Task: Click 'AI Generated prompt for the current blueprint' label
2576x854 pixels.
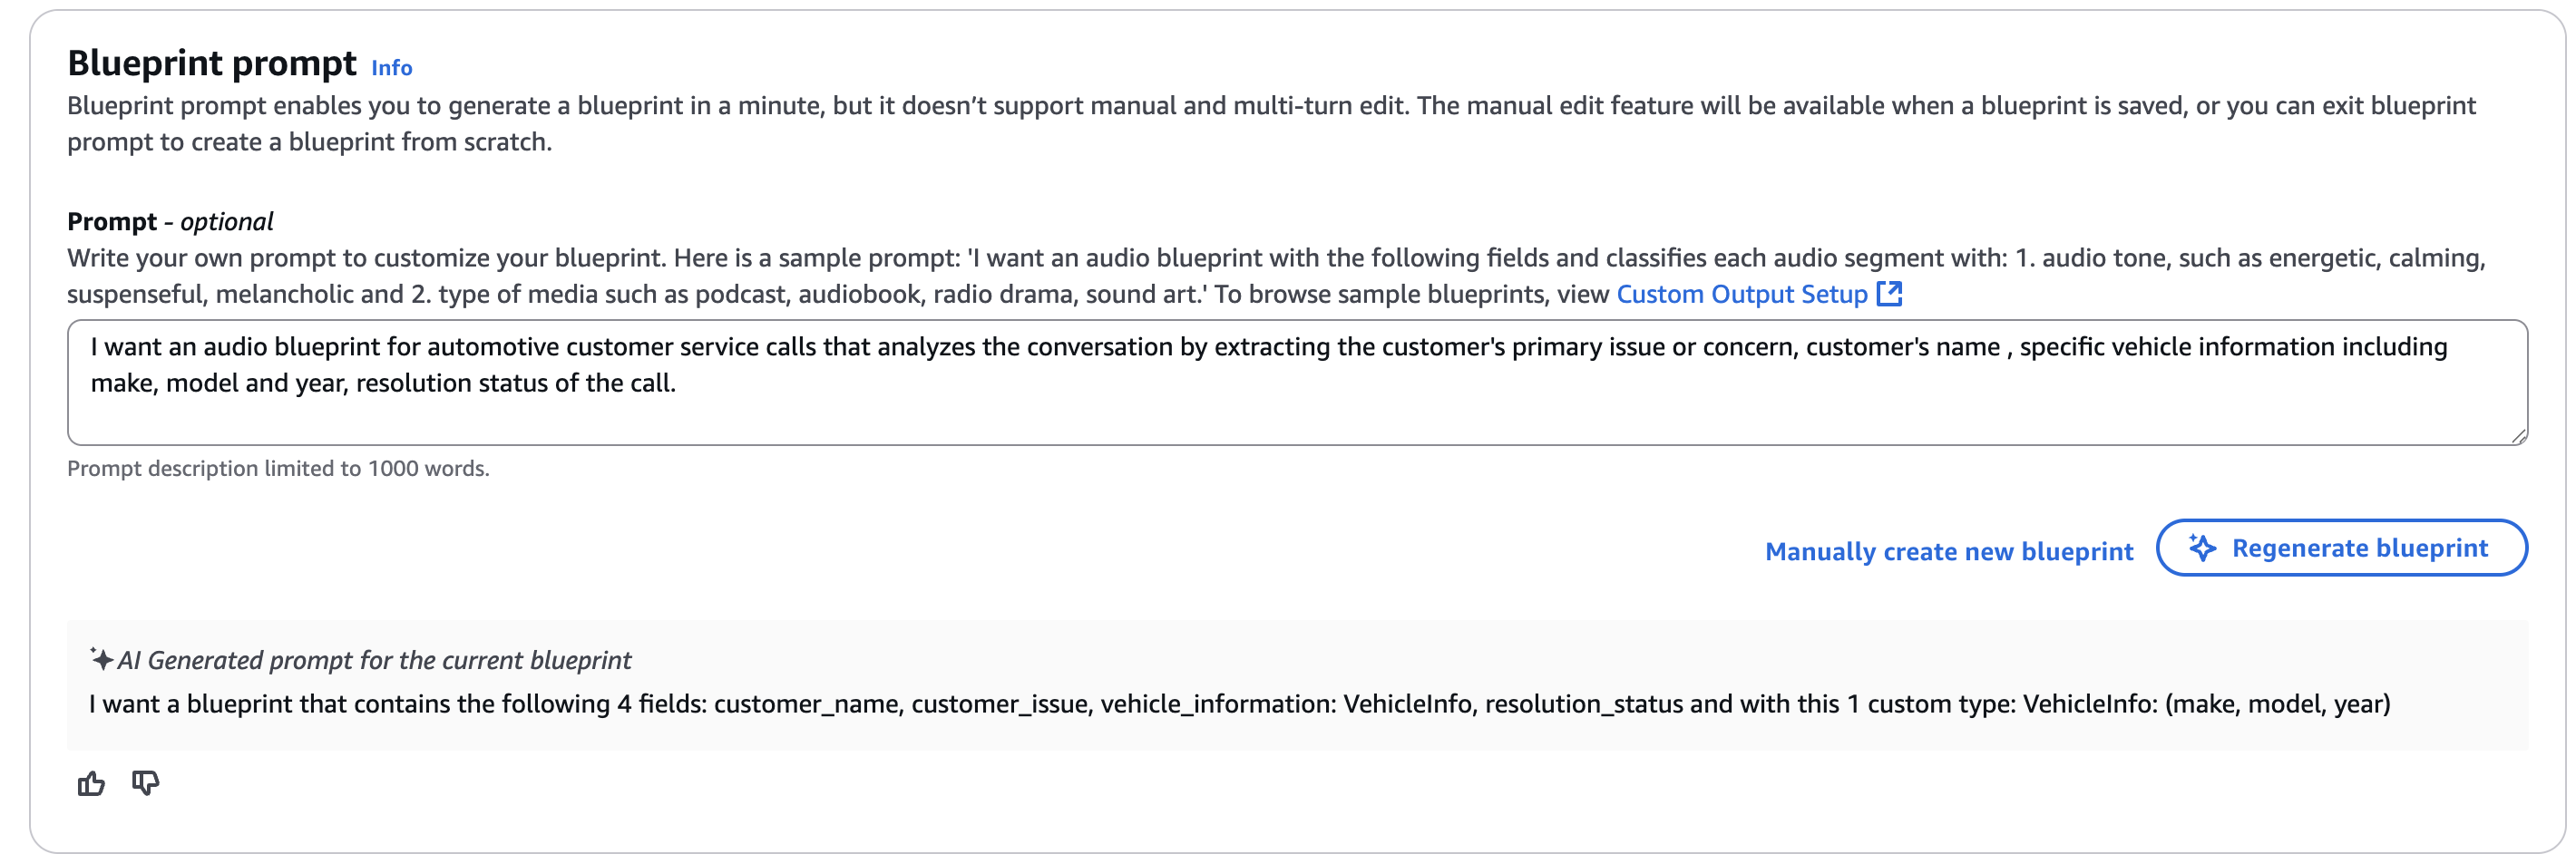Action: 374,660
